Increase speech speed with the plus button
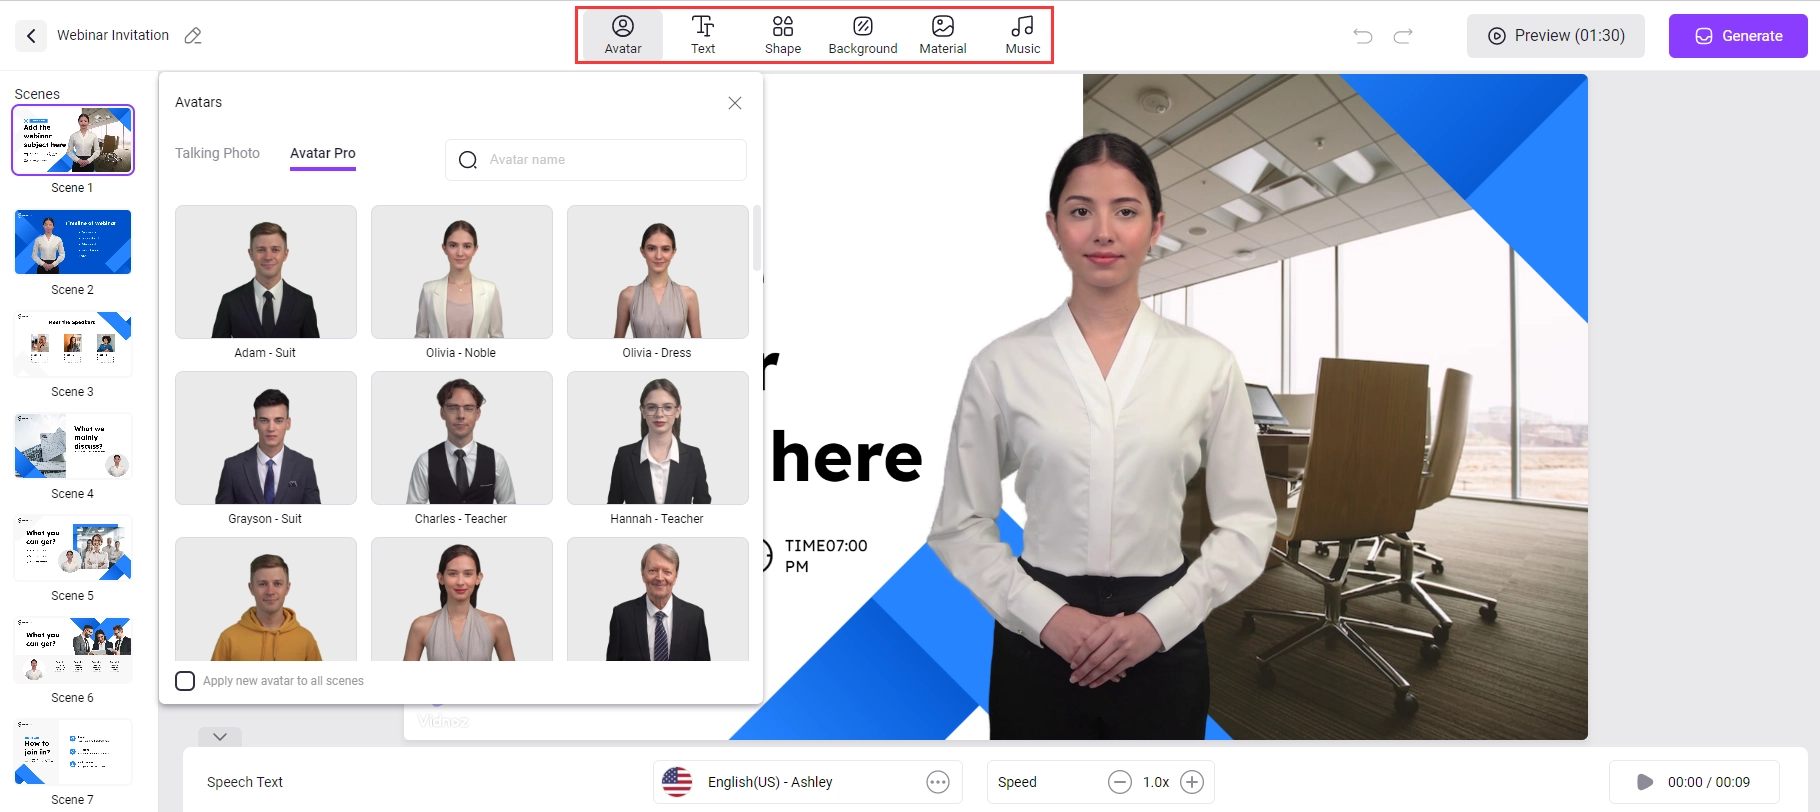 1192,782
